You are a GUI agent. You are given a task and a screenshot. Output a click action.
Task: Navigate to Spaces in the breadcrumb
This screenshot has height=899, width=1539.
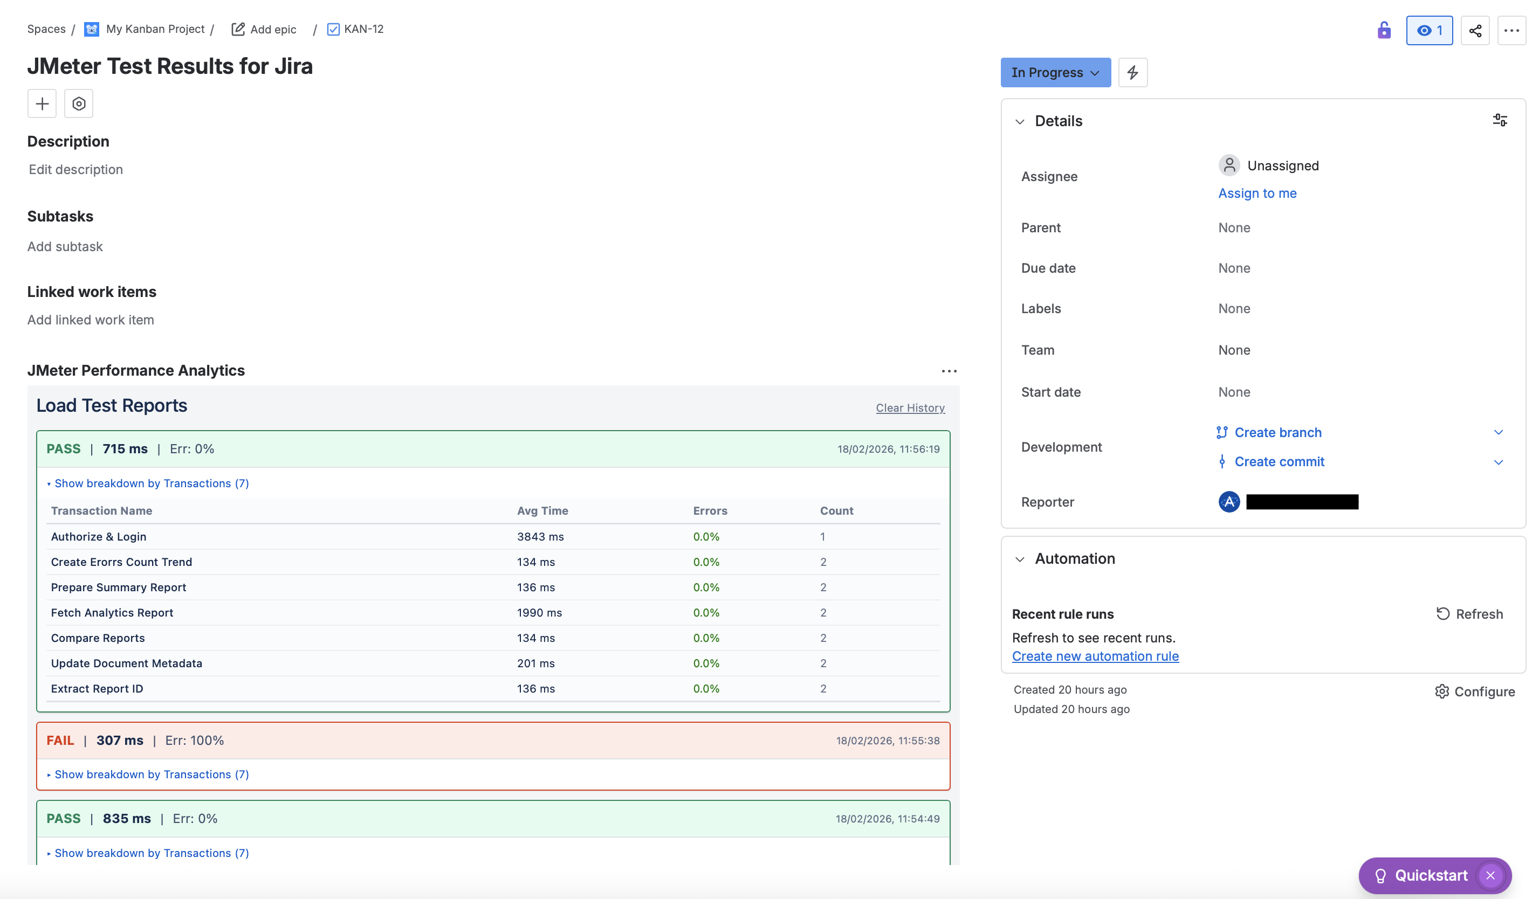coord(46,29)
